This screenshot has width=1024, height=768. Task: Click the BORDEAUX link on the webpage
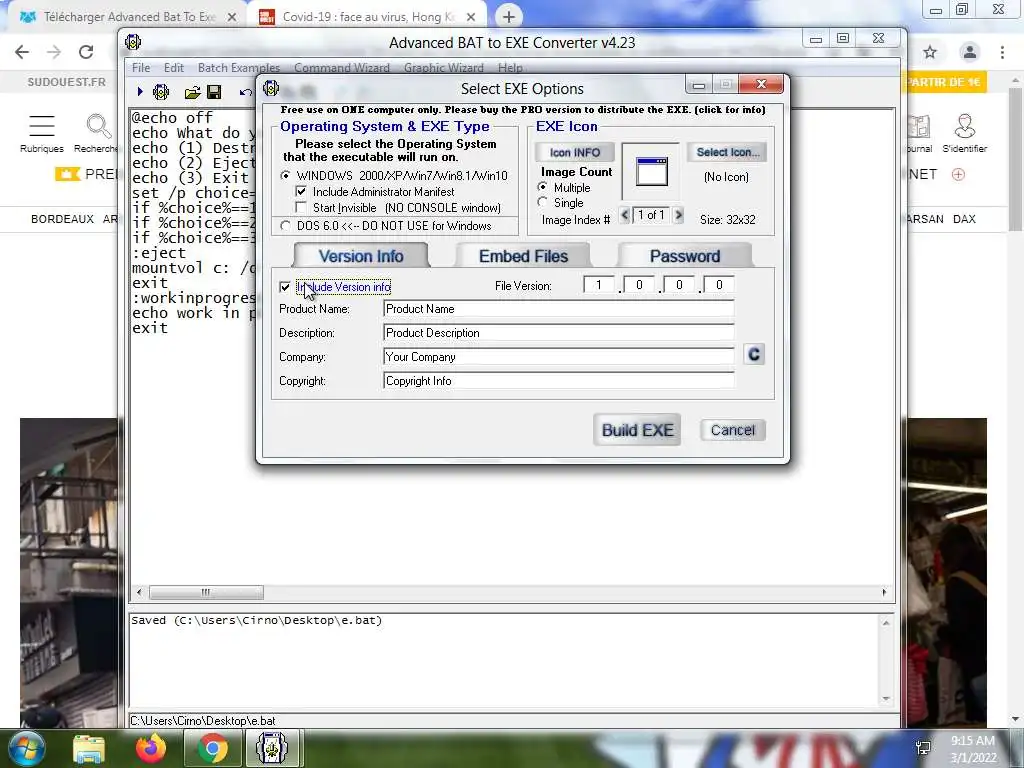62,219
